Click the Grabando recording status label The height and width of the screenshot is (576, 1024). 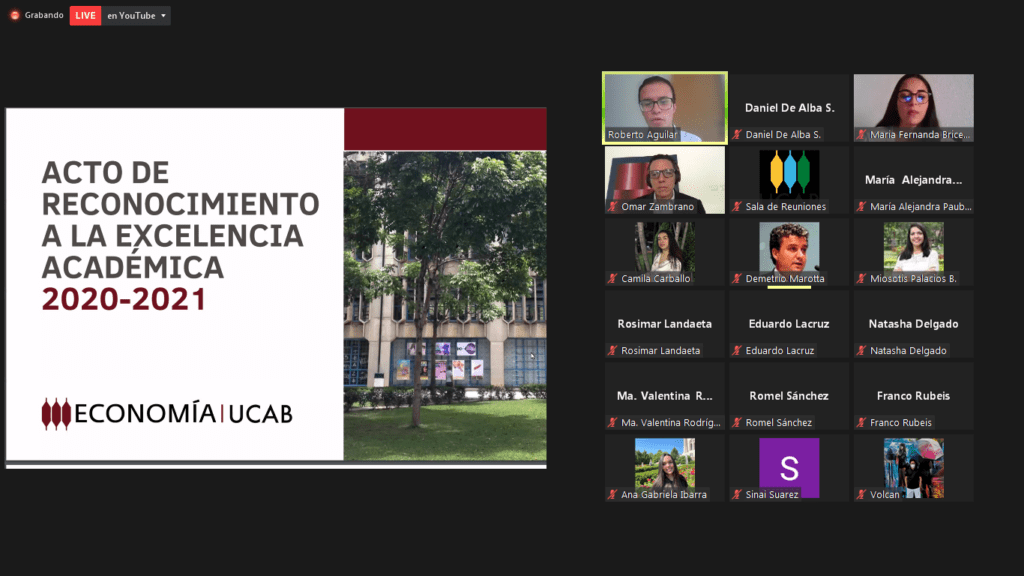44,16
